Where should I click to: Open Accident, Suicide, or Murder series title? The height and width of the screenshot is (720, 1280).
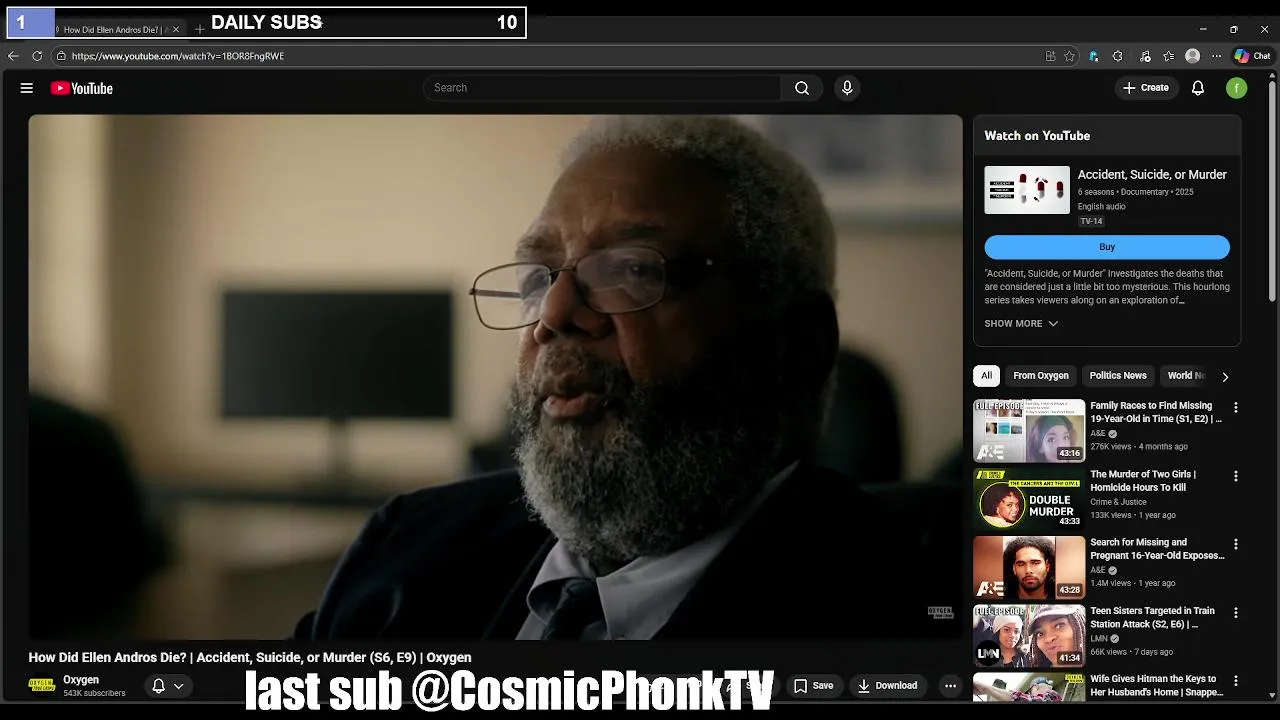pyautogui.click(x=1152, y=175)
